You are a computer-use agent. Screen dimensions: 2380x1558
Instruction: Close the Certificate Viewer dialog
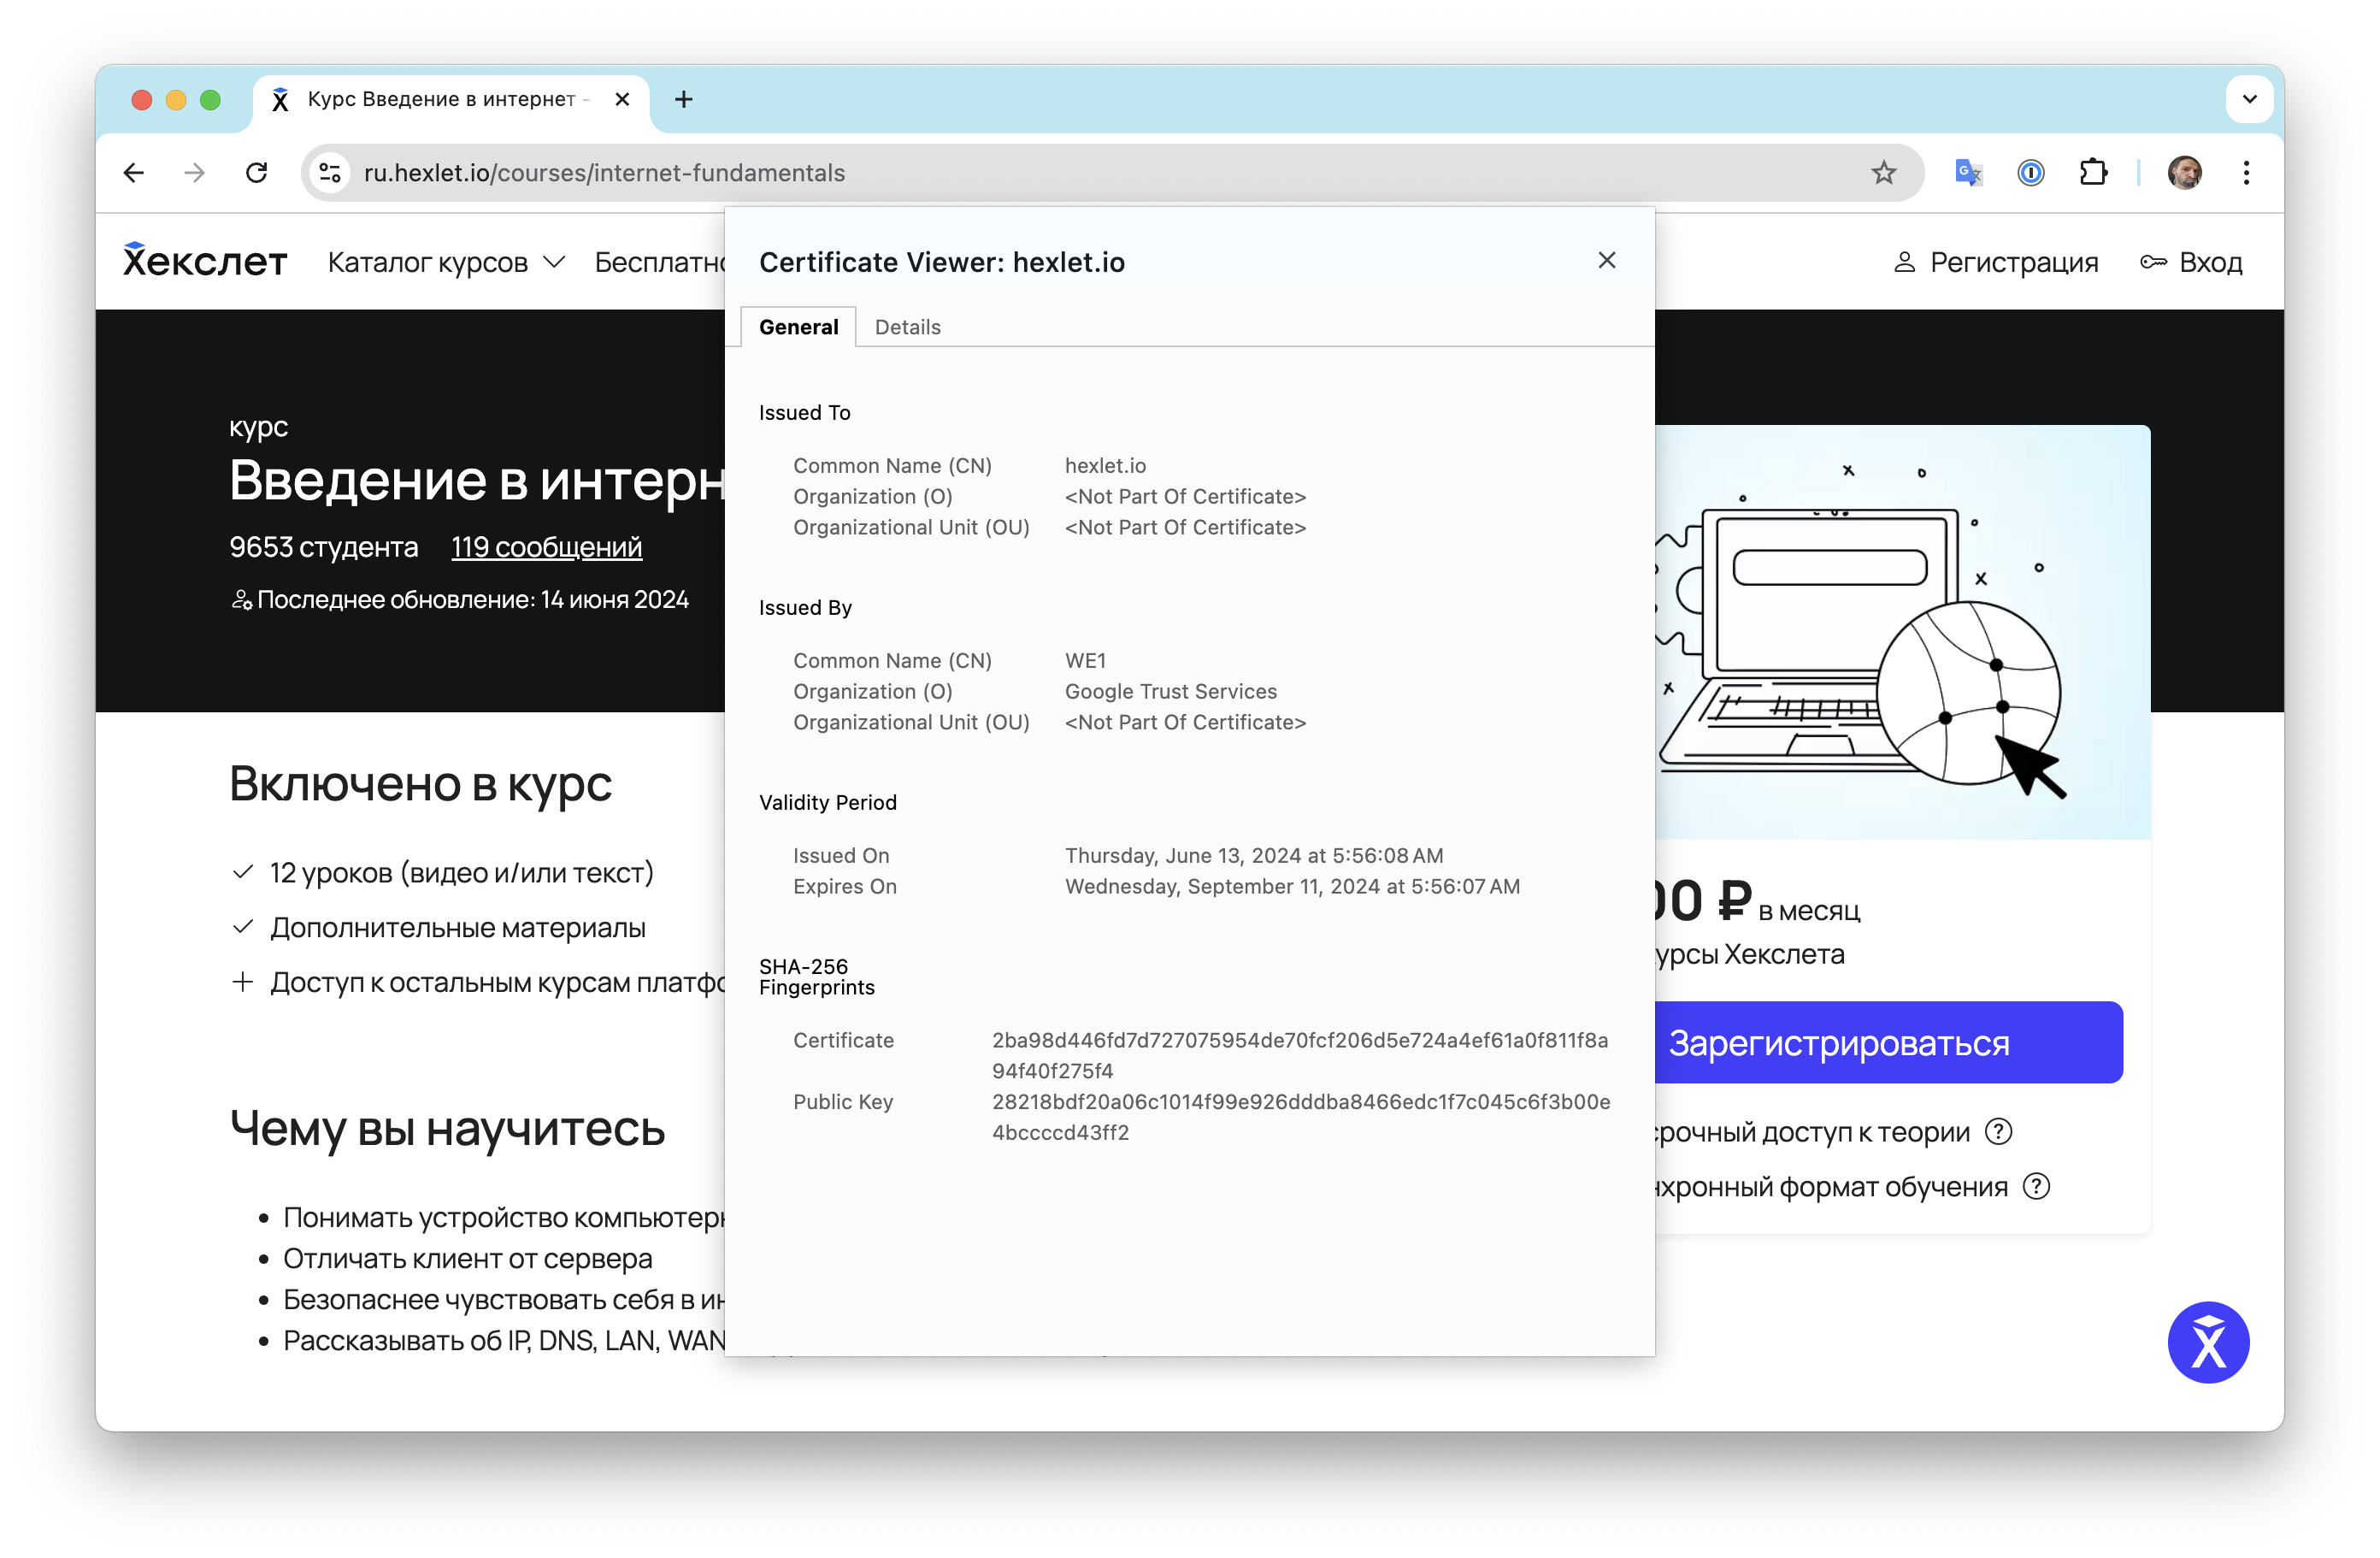[x=1607, y=260]
